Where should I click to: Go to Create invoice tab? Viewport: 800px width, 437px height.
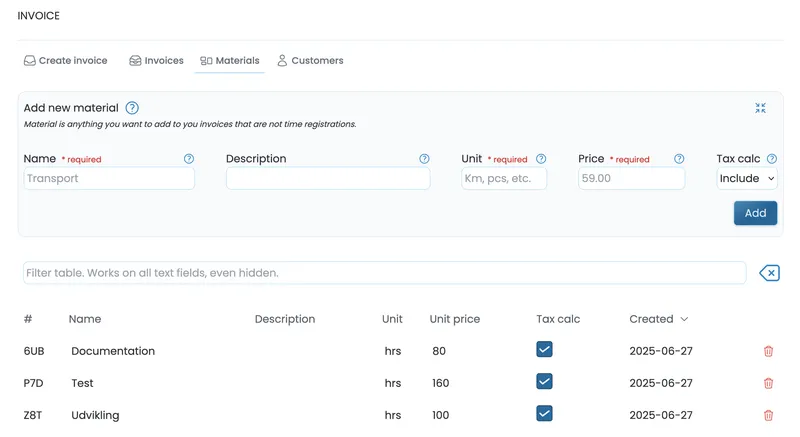coord(65,61)
